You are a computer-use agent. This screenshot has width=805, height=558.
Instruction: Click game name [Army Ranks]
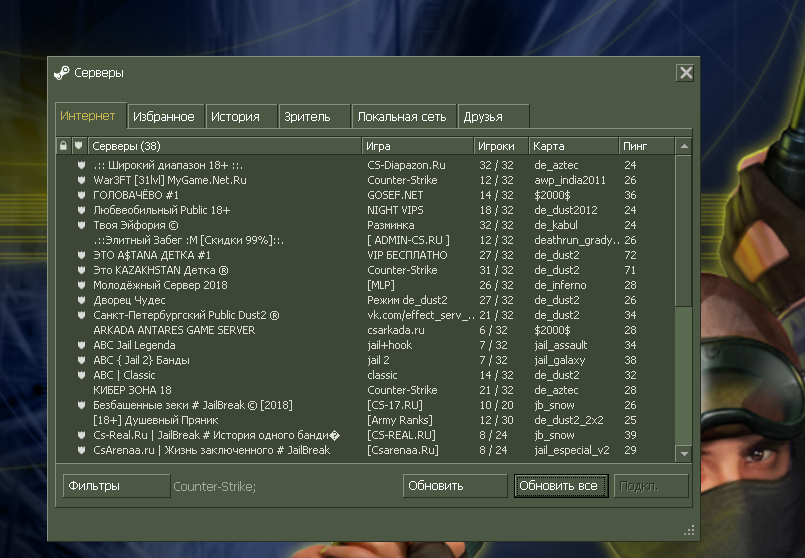[x=400, y=420]
